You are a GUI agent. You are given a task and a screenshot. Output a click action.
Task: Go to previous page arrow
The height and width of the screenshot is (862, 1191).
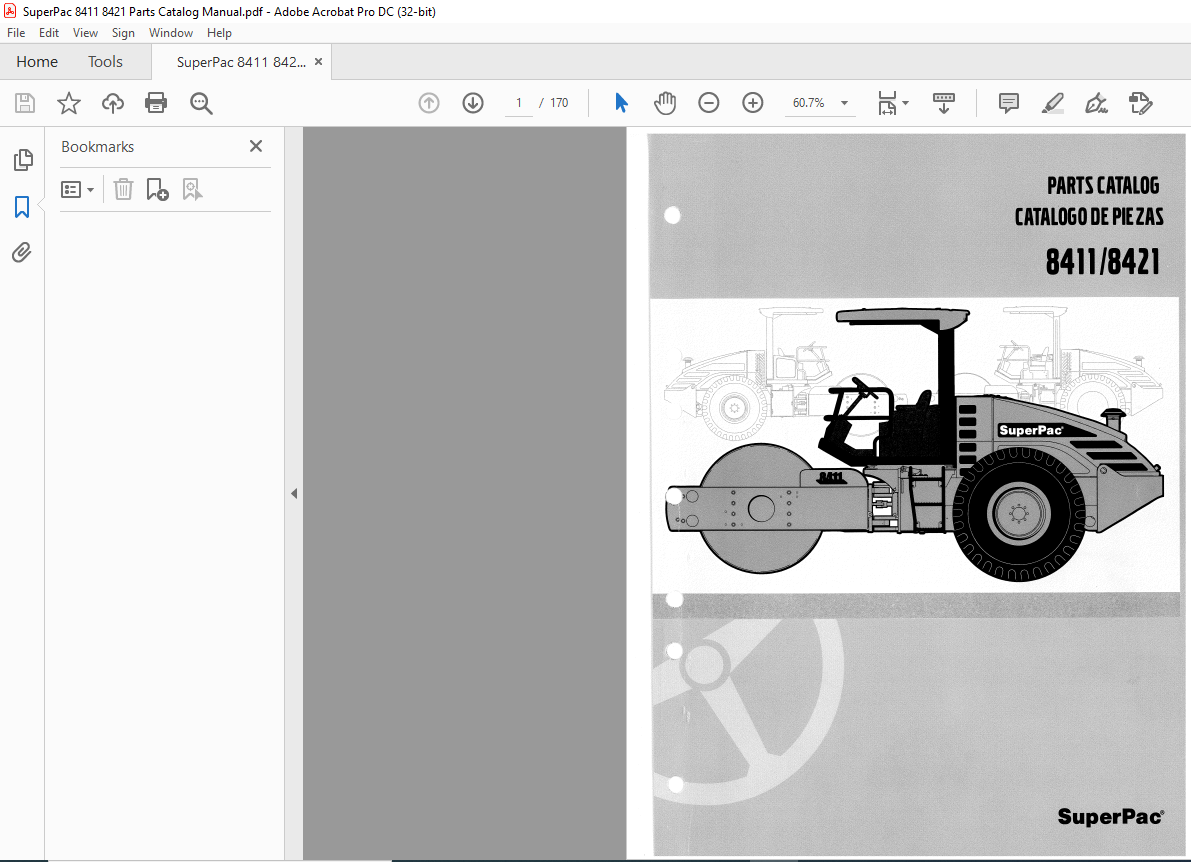tap(429, 103)
